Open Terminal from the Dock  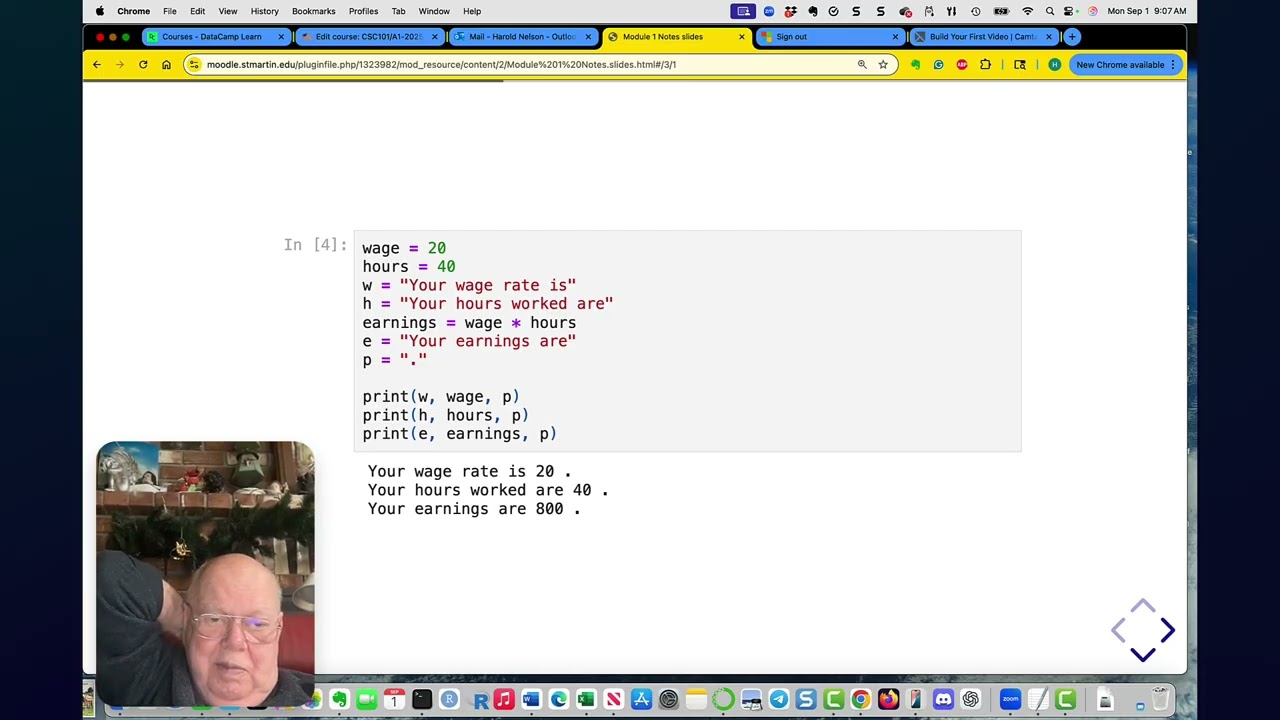coord(422,700)
